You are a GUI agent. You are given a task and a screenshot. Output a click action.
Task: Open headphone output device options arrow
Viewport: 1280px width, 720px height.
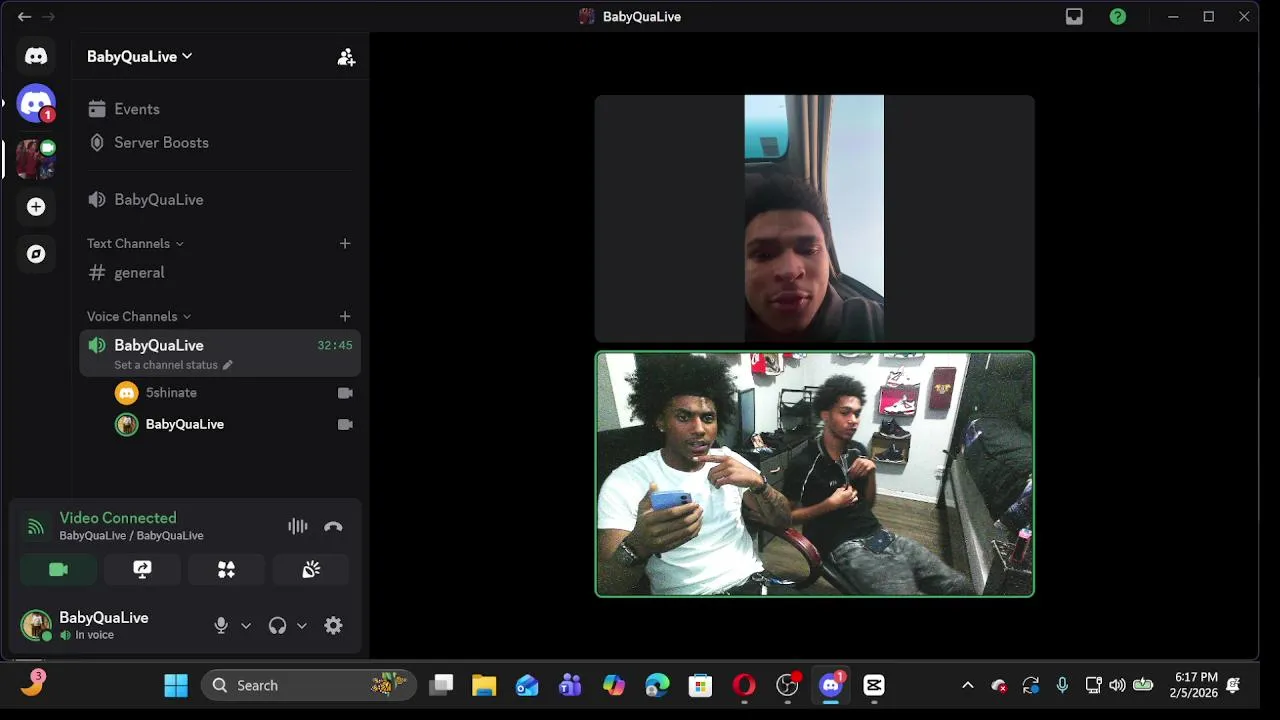click(302, 626)
